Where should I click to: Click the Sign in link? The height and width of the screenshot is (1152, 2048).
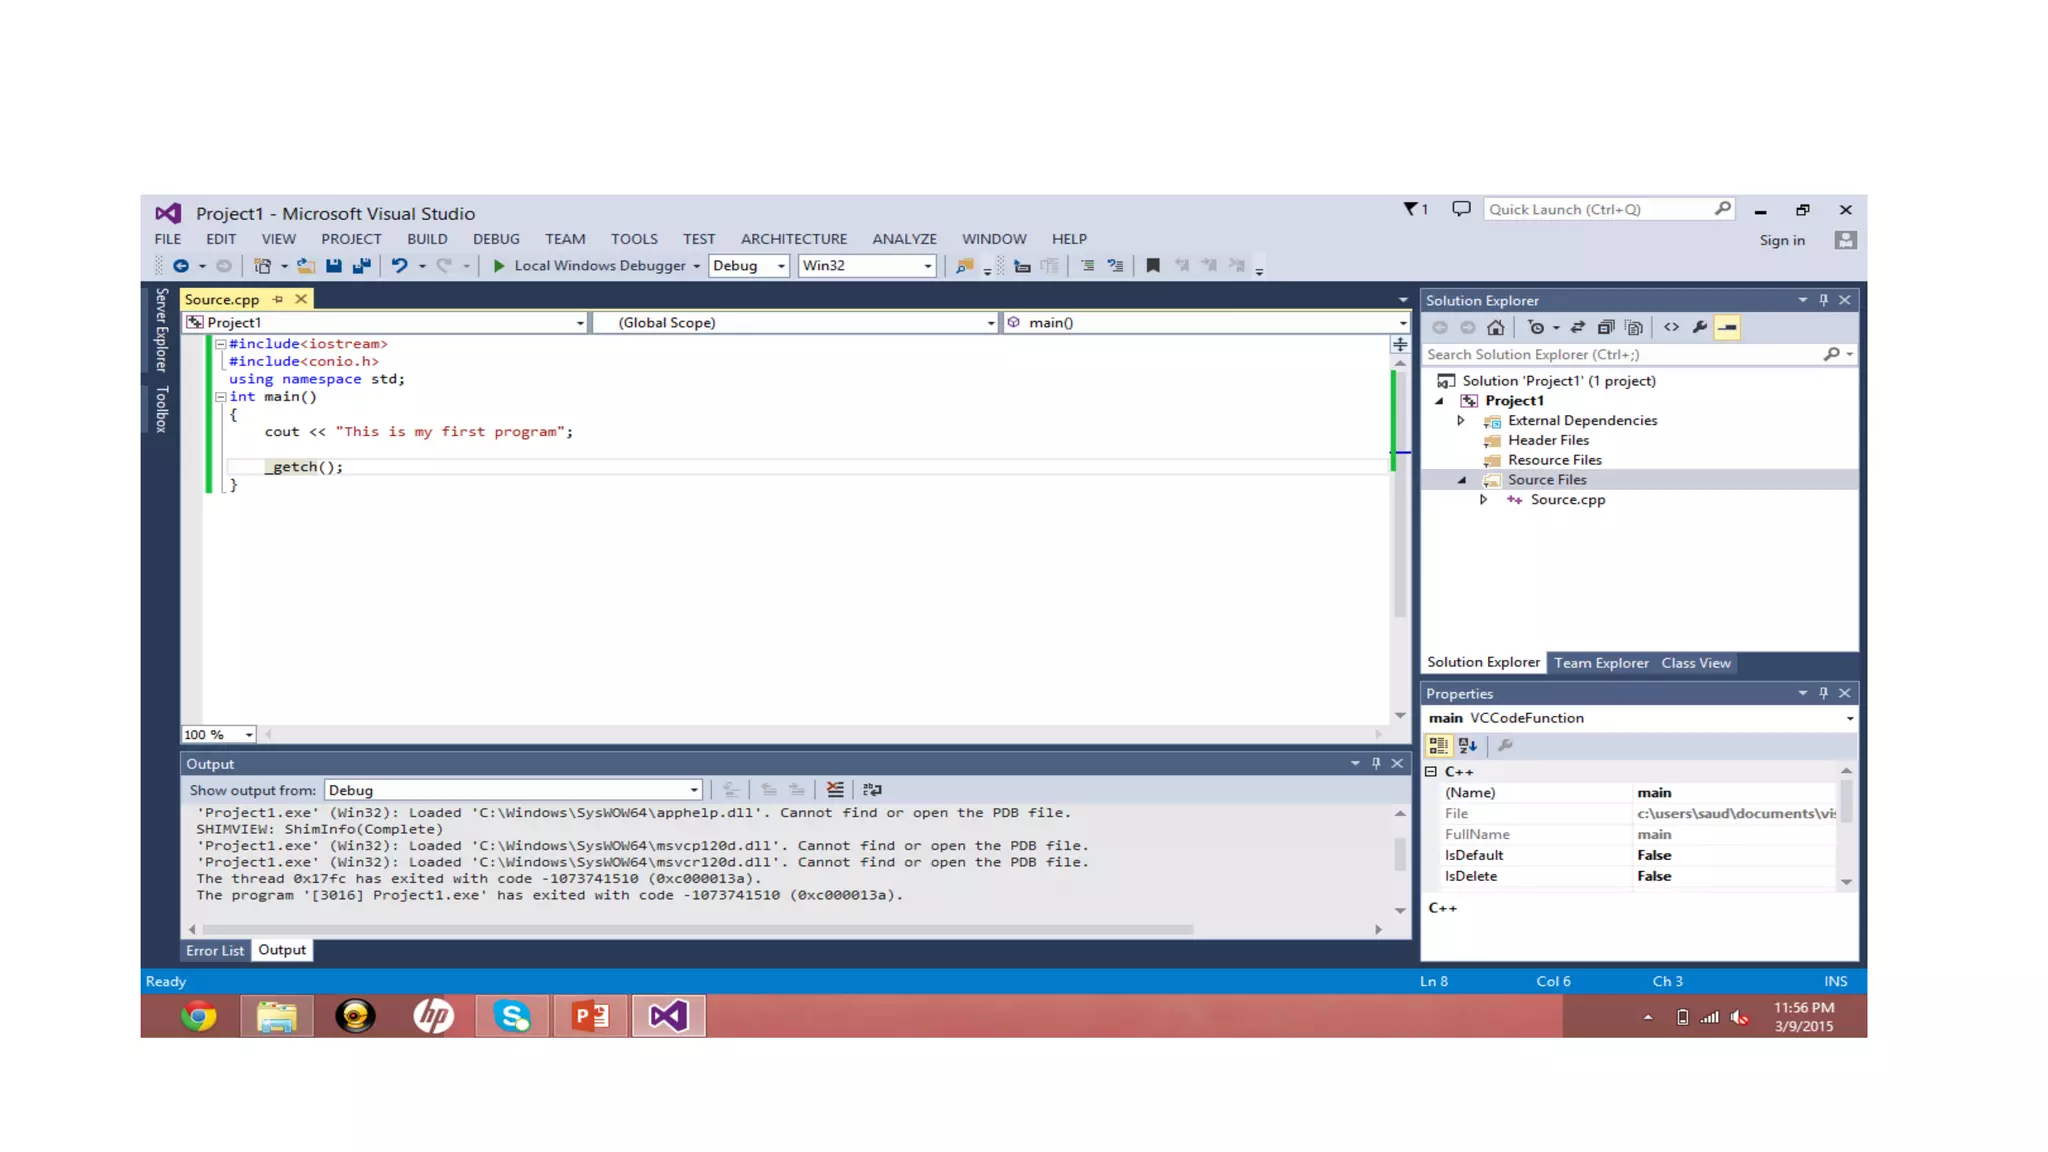[1782, 241]
